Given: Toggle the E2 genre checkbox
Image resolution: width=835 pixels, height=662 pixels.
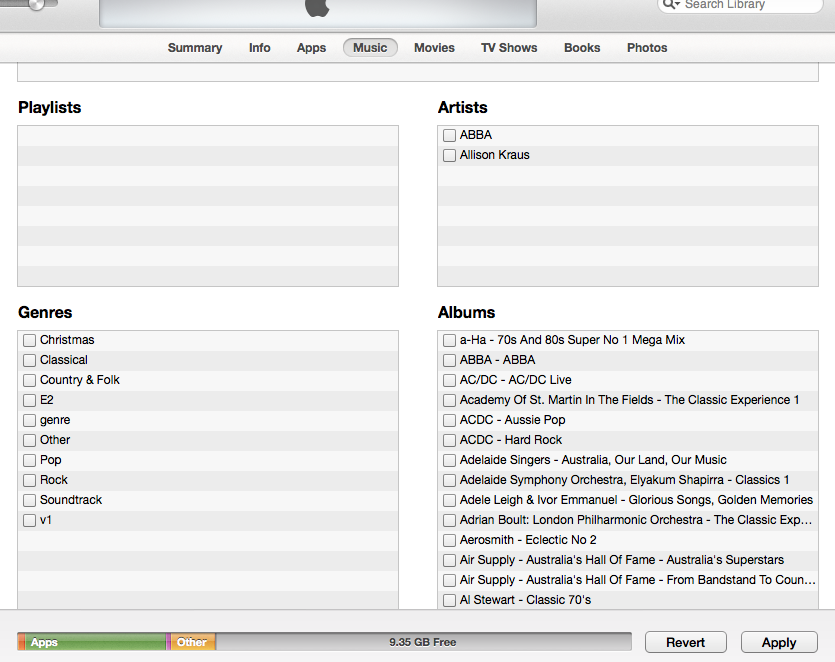Looking at the screenshot, I should [29, 401].
